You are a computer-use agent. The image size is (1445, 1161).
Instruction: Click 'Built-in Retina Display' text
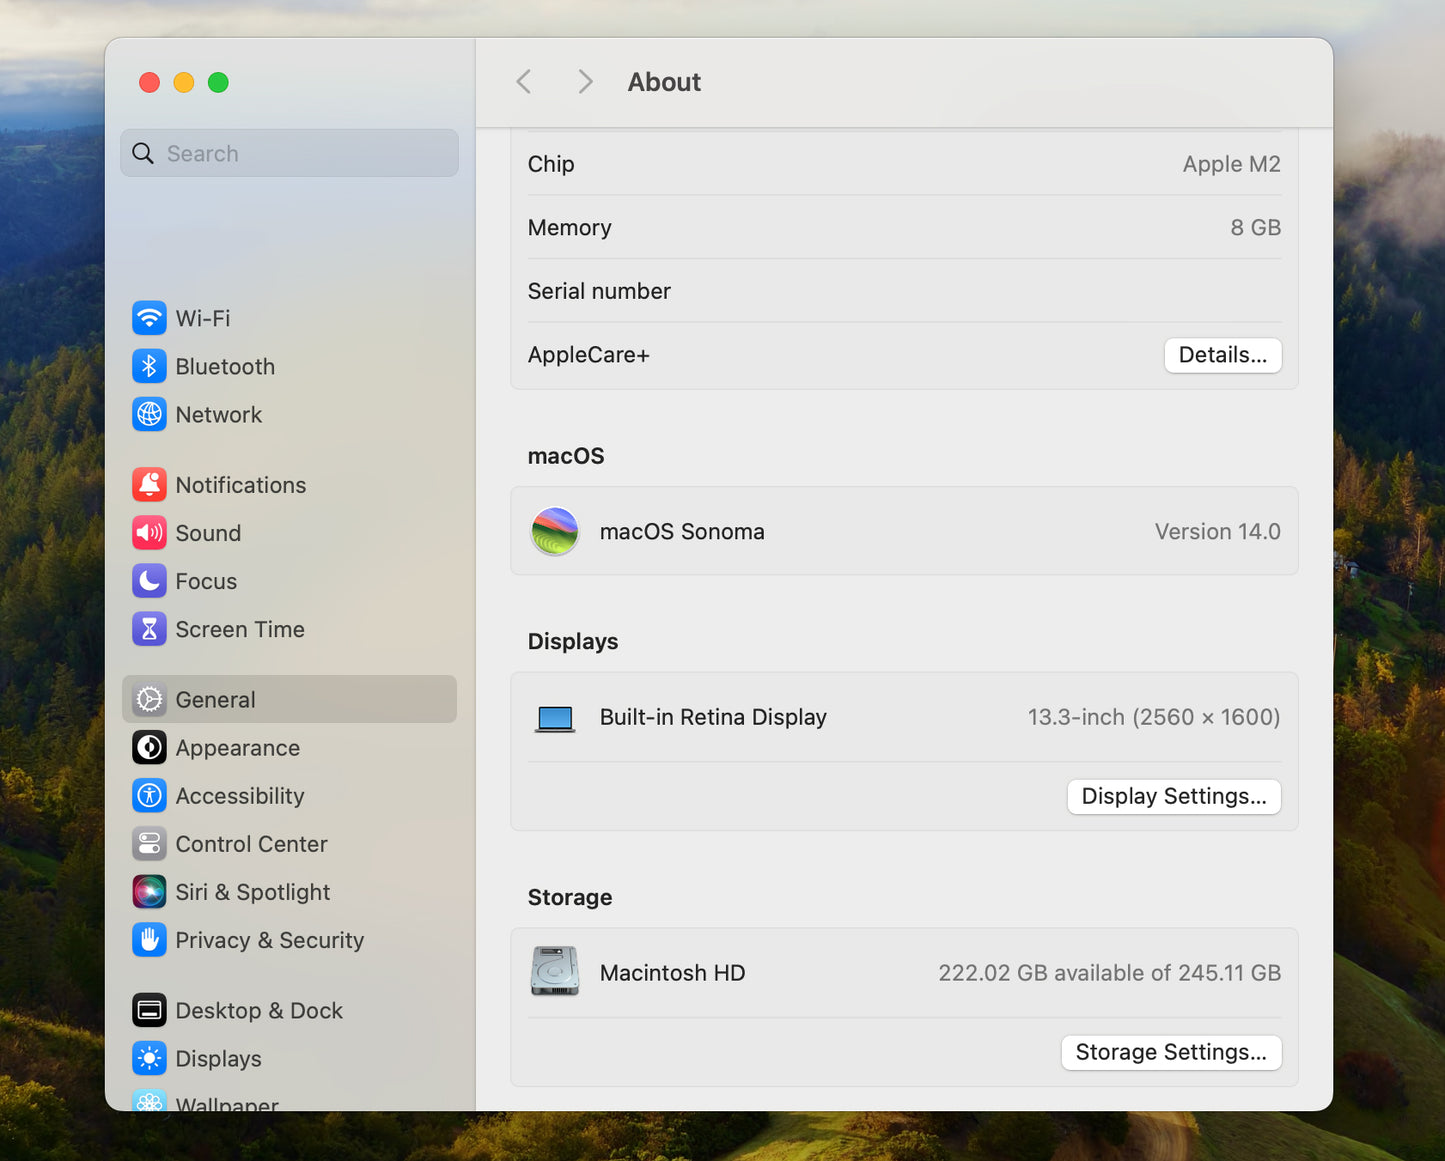(x=713, y=717)
